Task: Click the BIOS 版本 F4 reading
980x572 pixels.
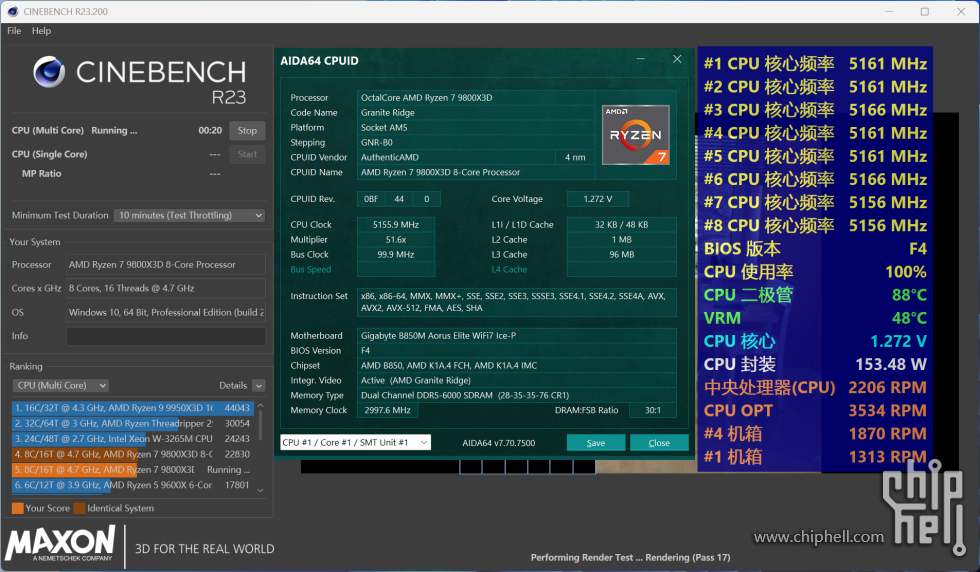Action: 815,249
